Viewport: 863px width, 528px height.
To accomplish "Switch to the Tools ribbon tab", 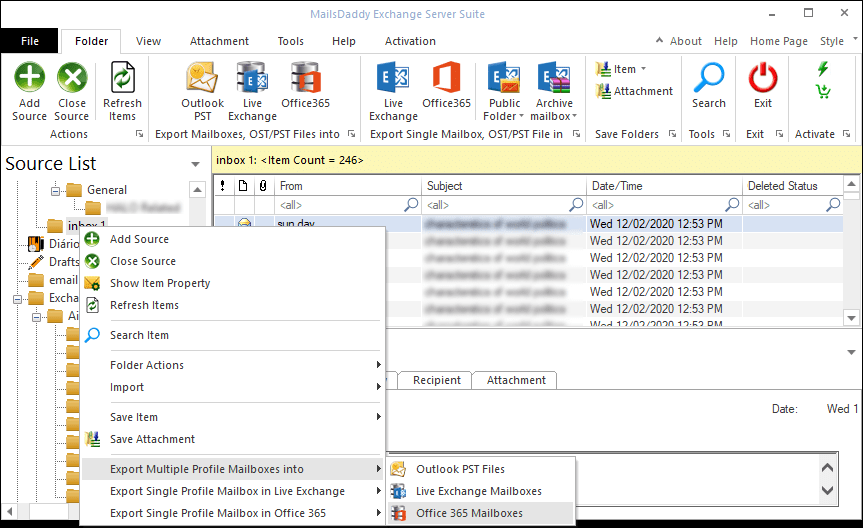I will point(290,41).
